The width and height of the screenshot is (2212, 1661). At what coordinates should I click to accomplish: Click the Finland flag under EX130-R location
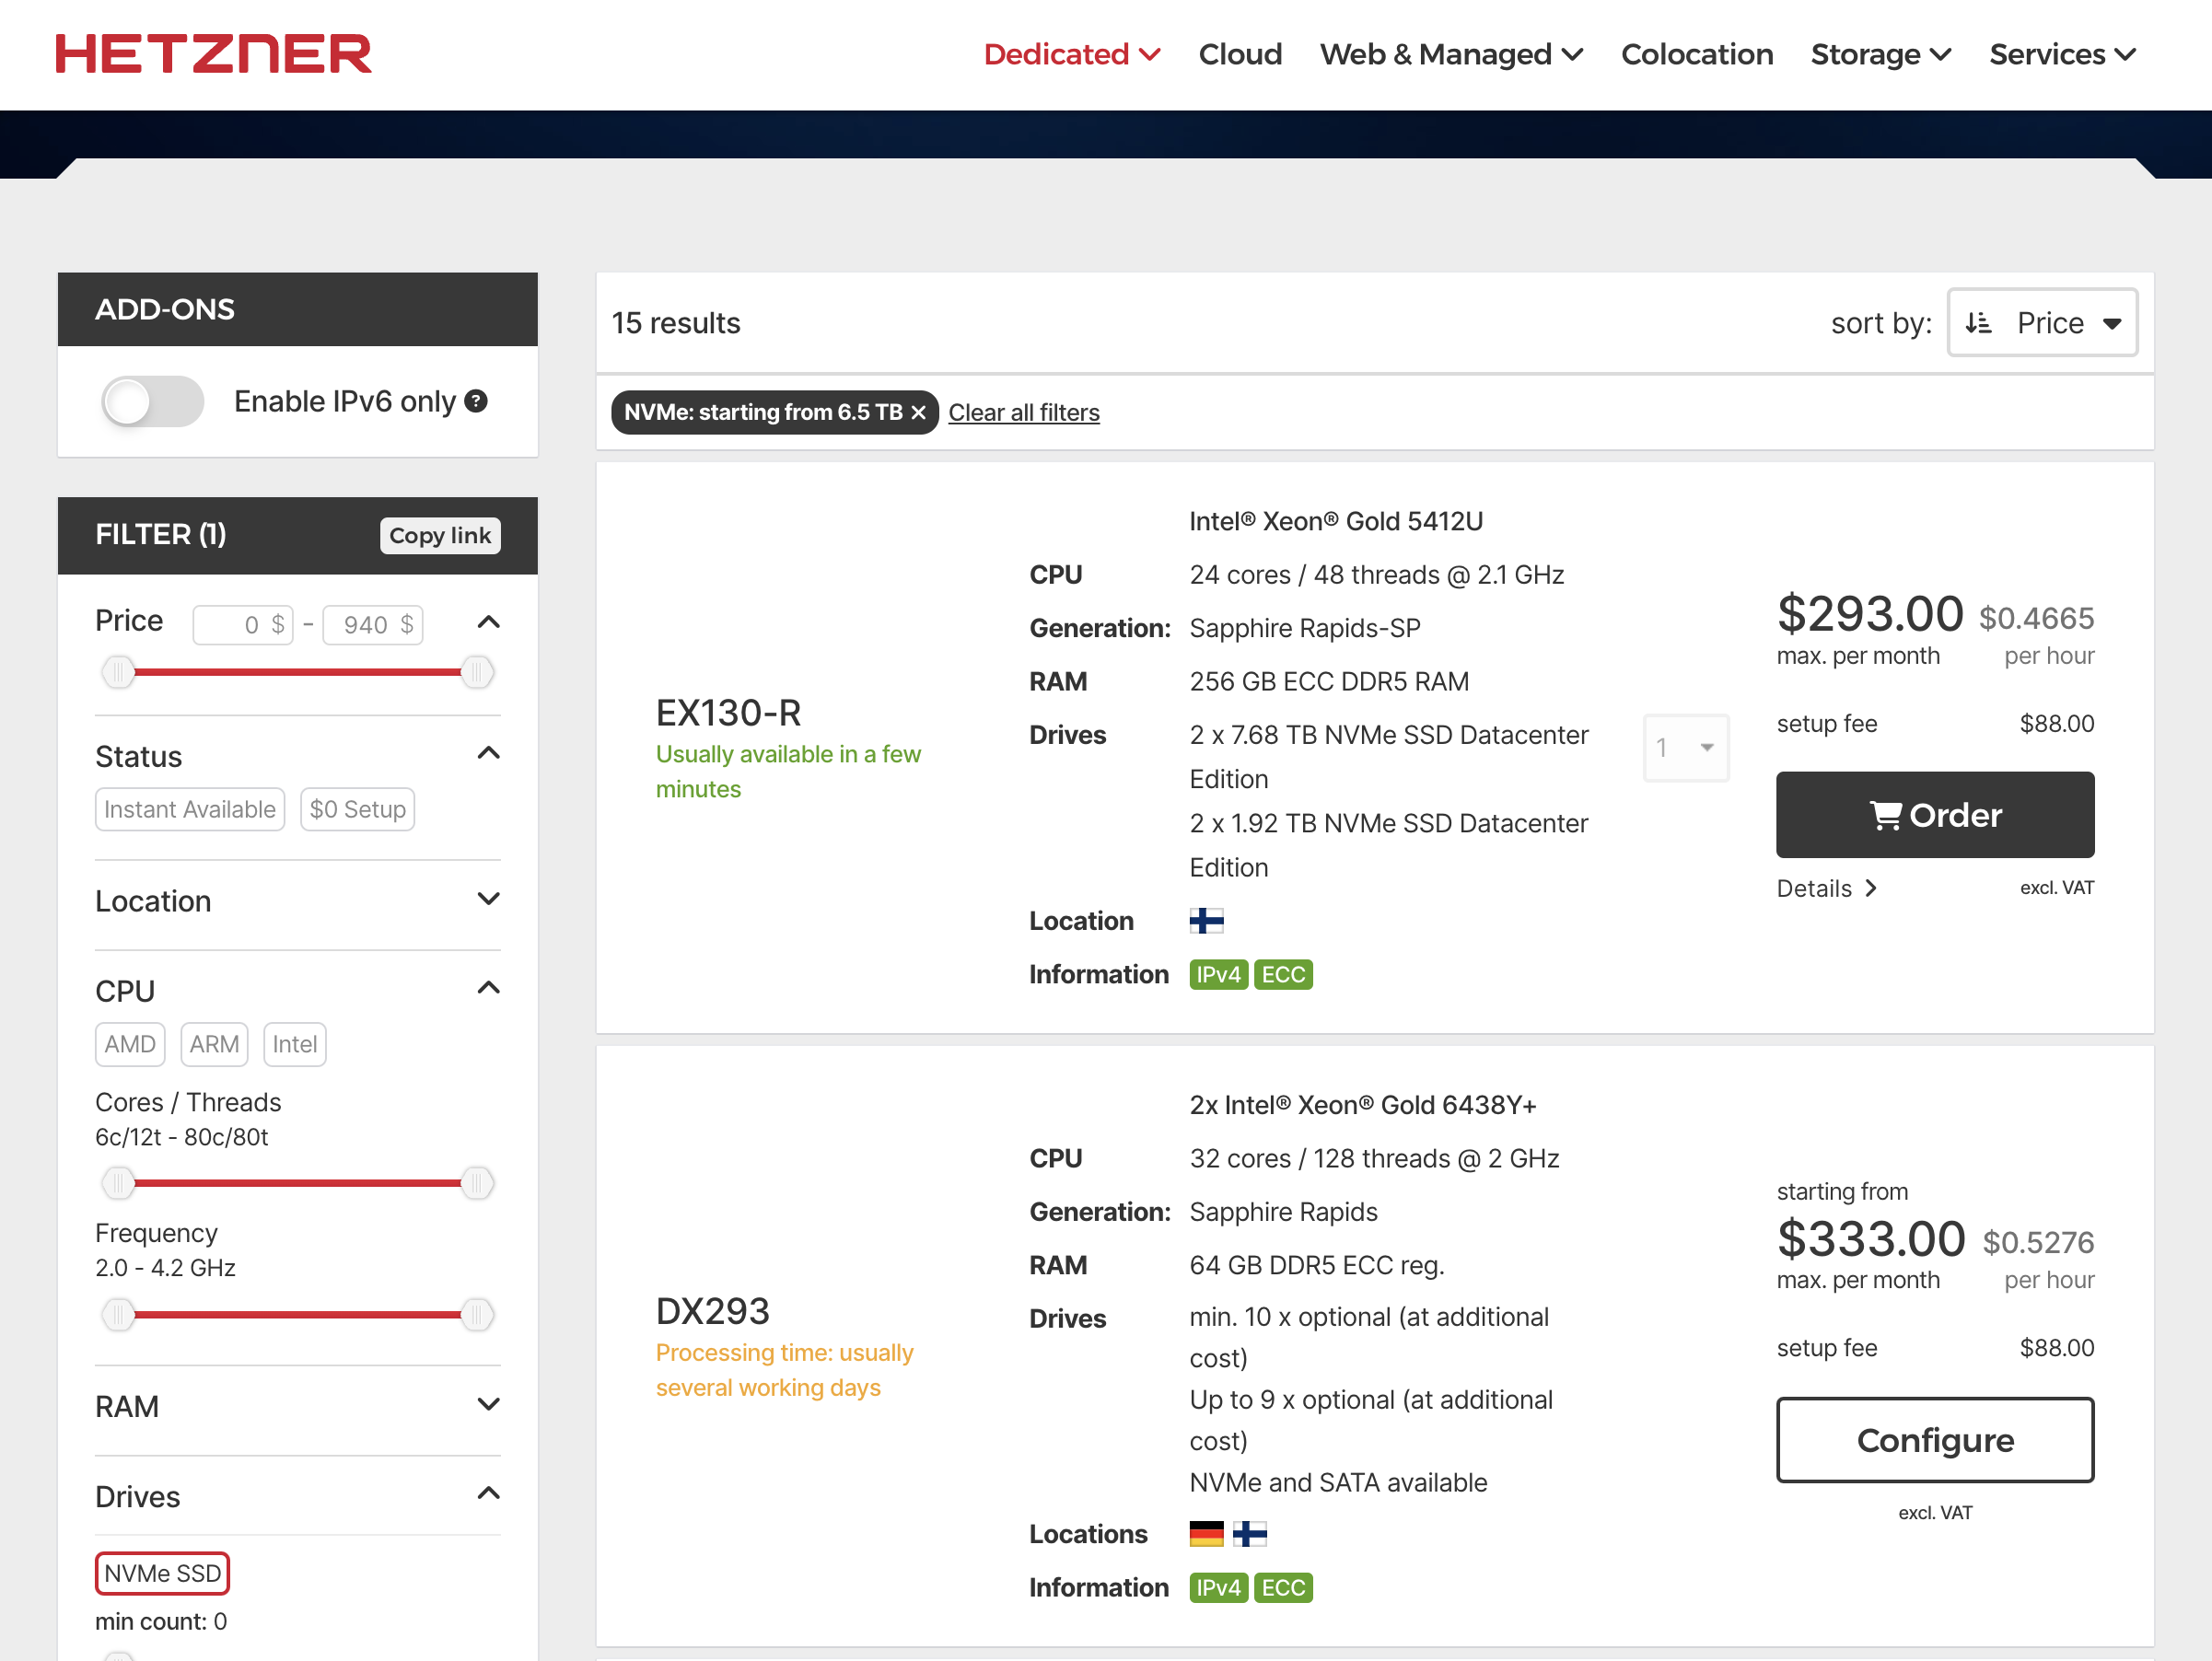point(1206,920)
